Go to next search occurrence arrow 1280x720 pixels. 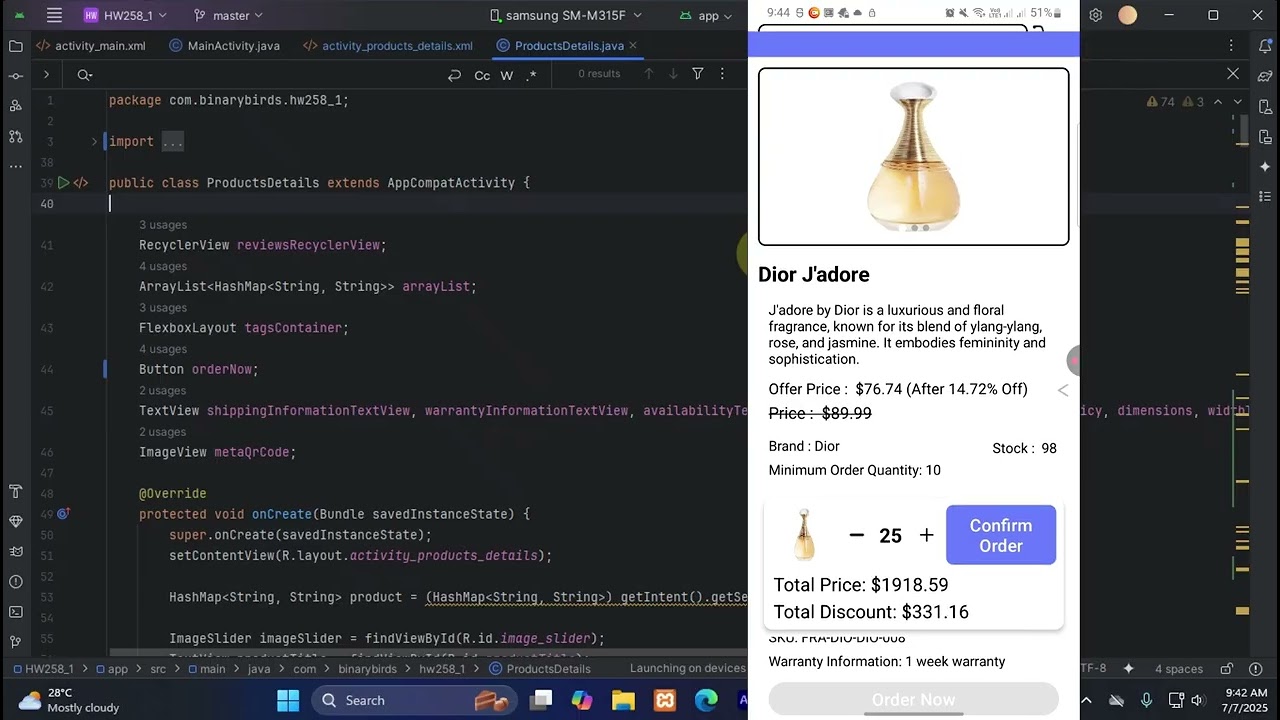(673, 74)
